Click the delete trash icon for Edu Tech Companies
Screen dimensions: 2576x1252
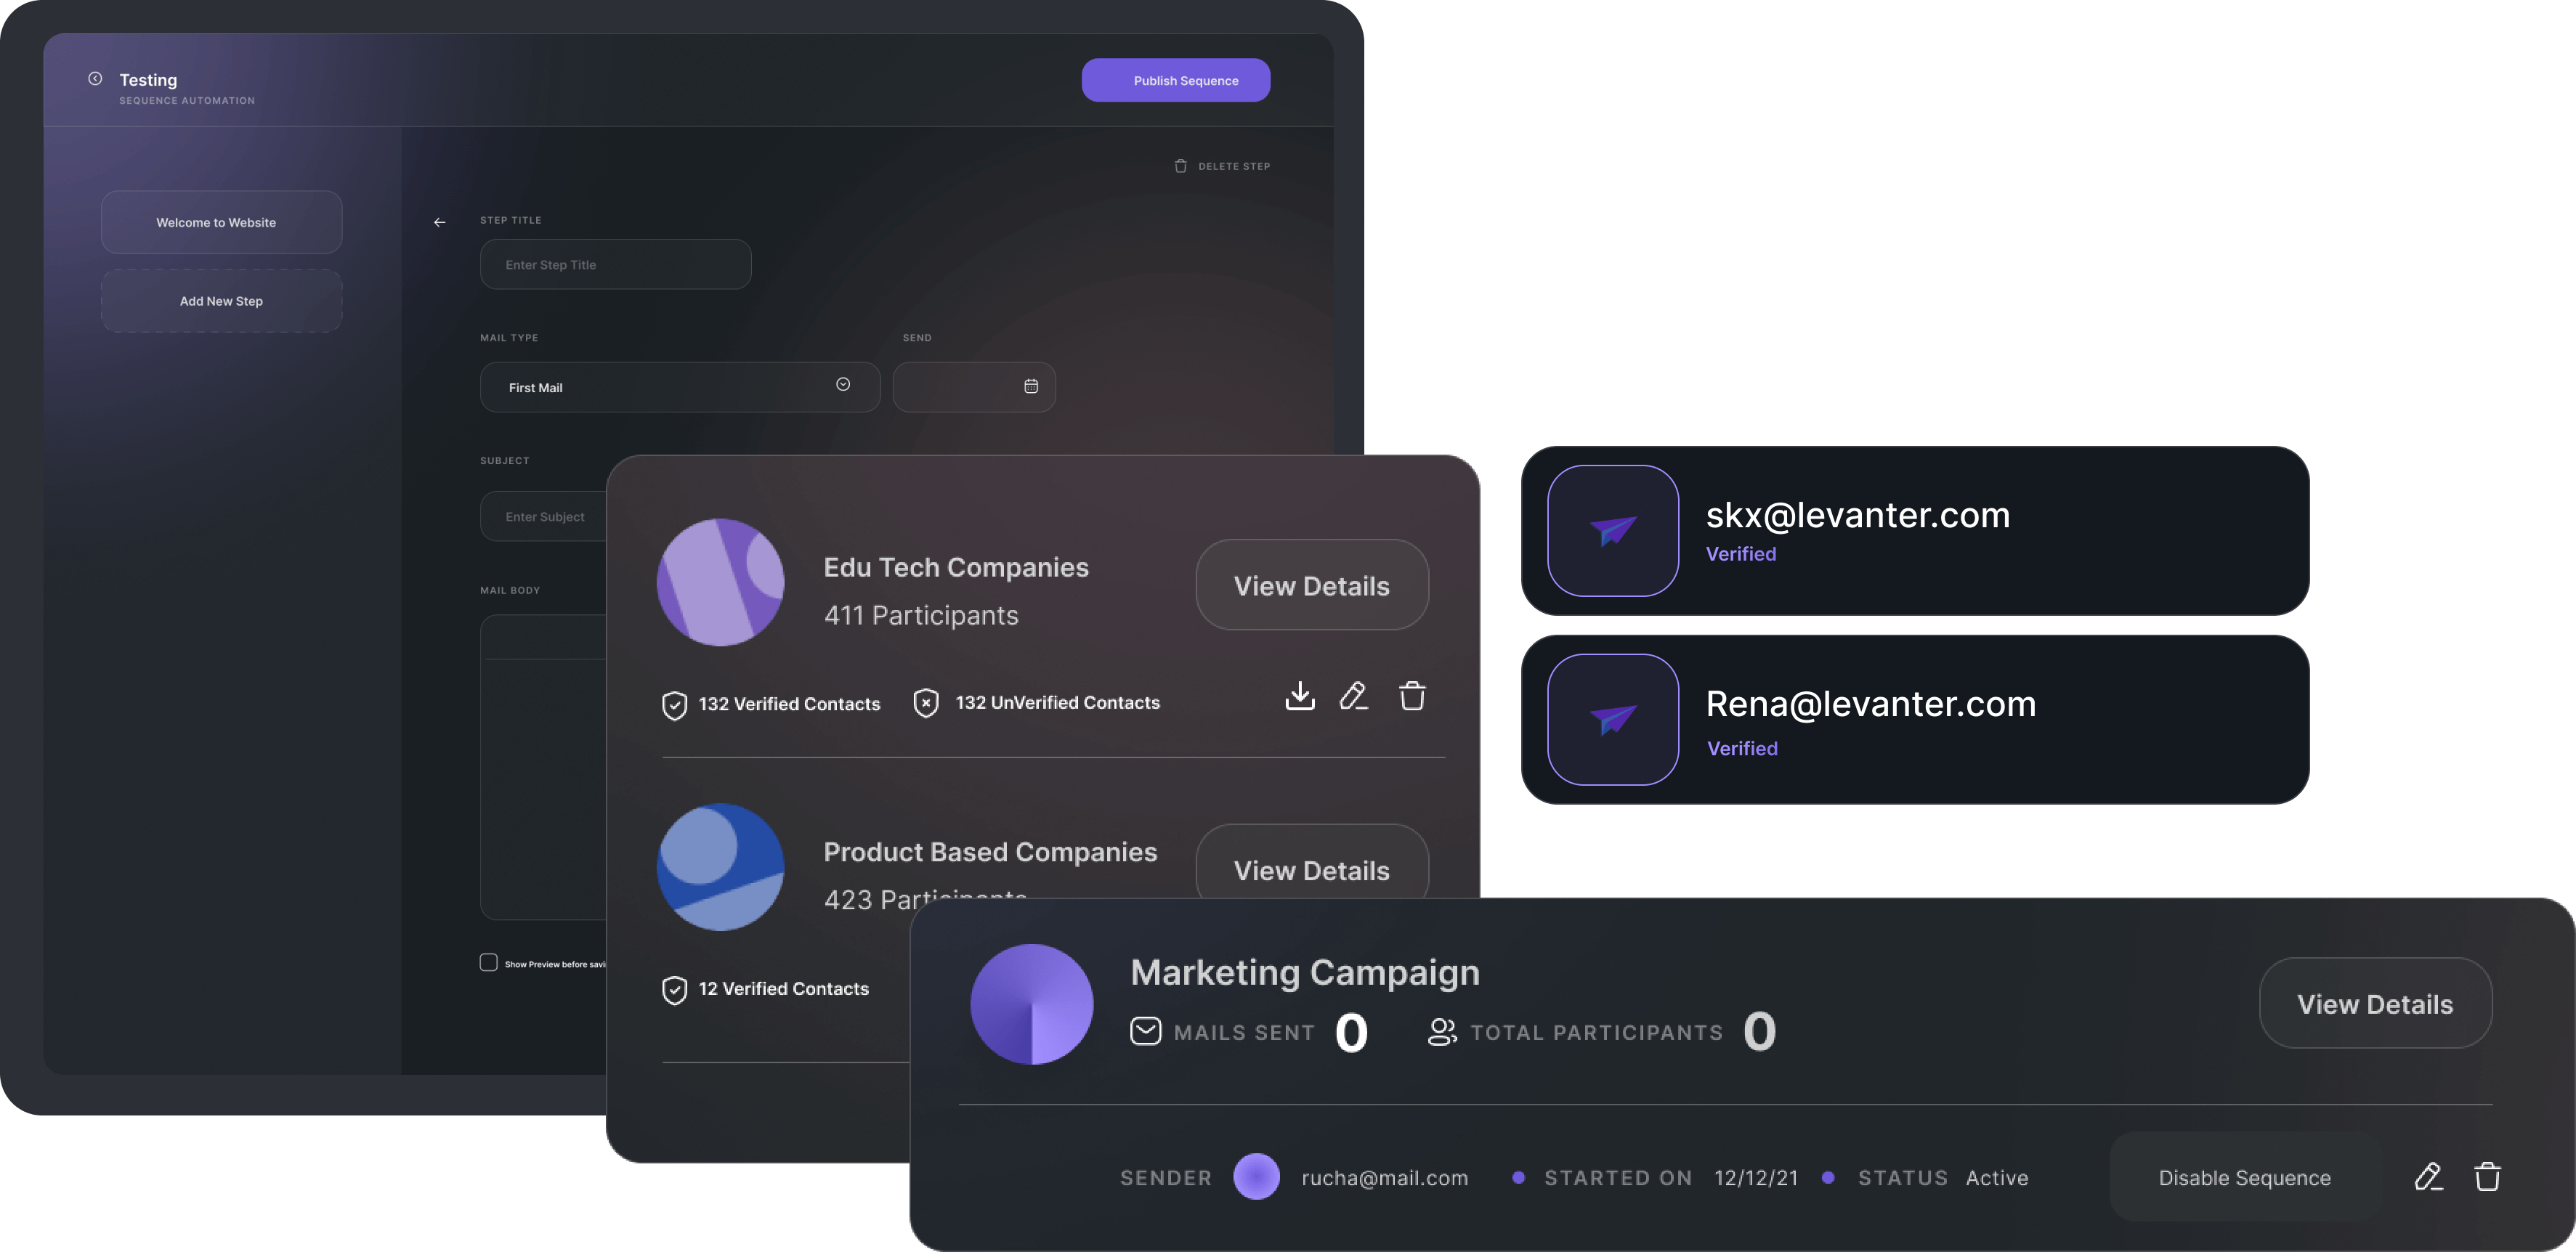pos(1408,695)
